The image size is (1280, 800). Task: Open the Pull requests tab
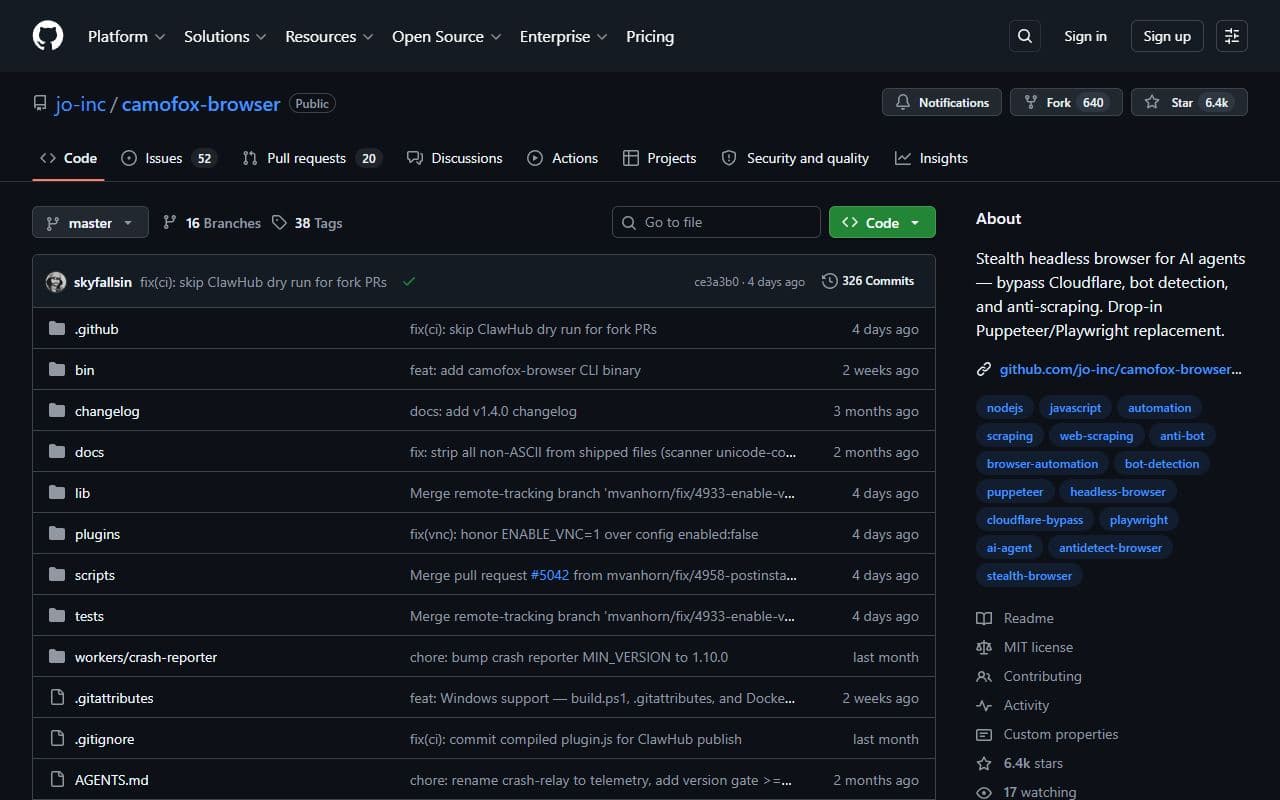(312, 158)
